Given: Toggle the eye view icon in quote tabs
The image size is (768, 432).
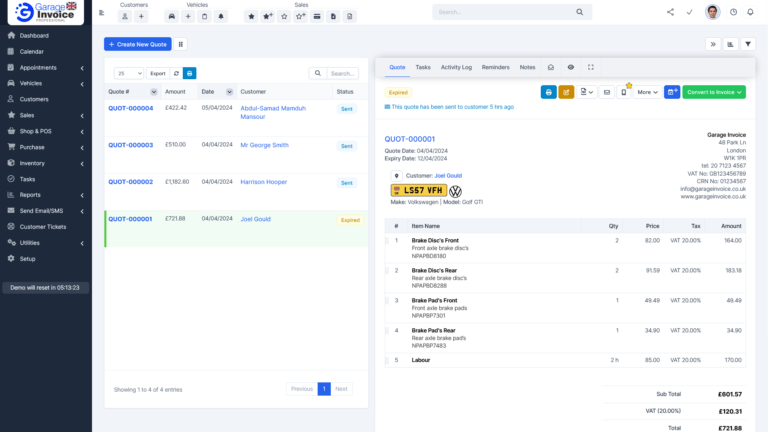Looking at the screenshot, I should (571, 67).
